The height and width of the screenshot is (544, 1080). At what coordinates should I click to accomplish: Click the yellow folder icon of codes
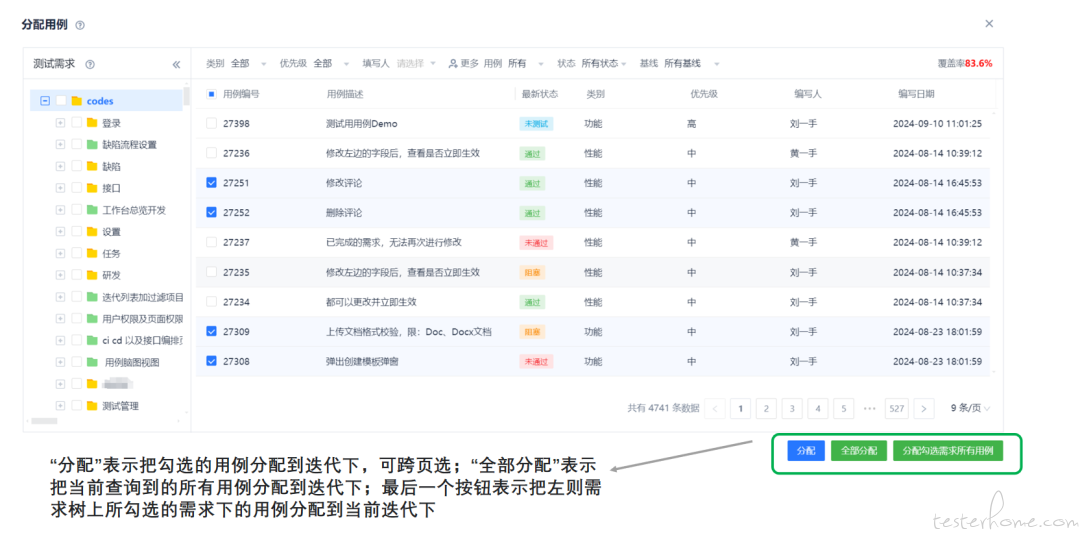pos(77,101)
